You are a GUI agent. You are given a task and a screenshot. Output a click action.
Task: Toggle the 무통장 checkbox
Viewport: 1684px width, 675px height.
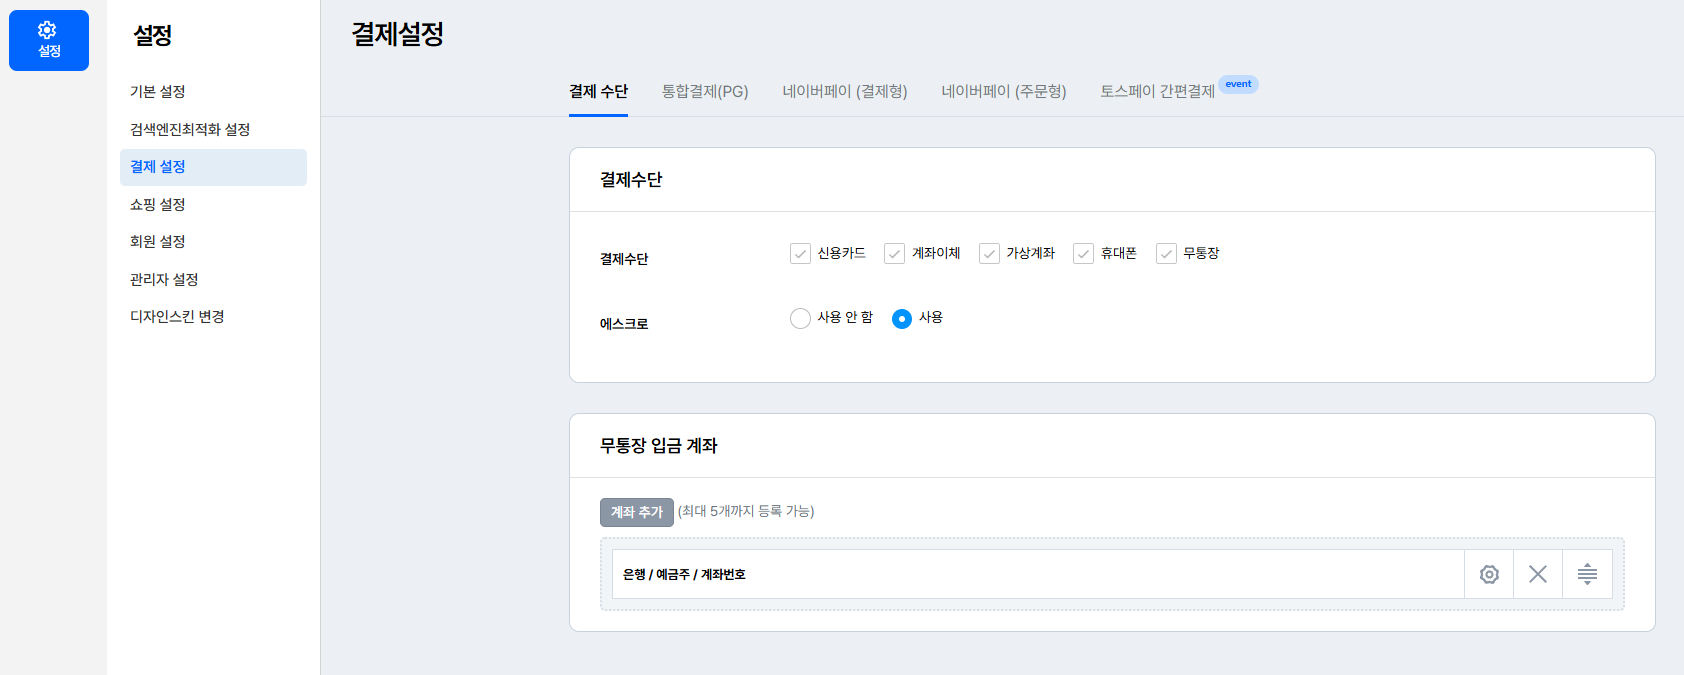(x=1166, y=254)
